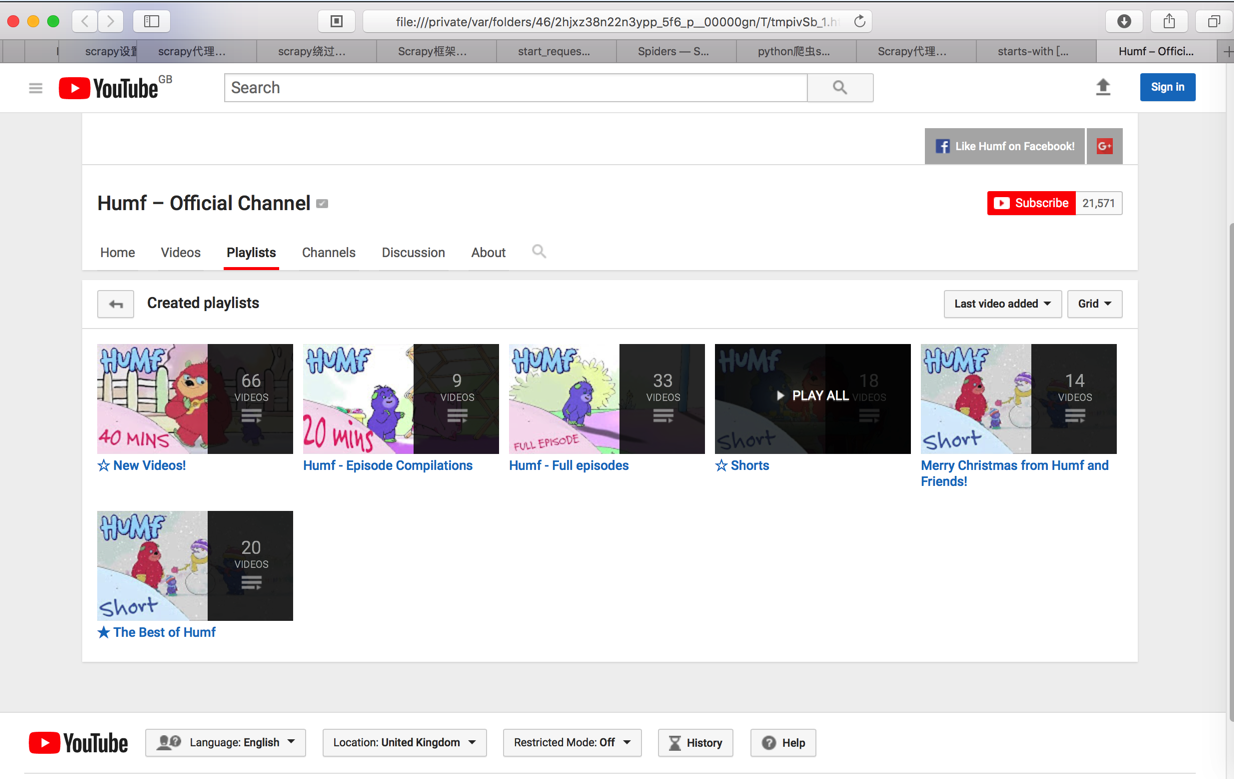
Task: Open the Discussion tab
Action: click(x=413, y=253)
